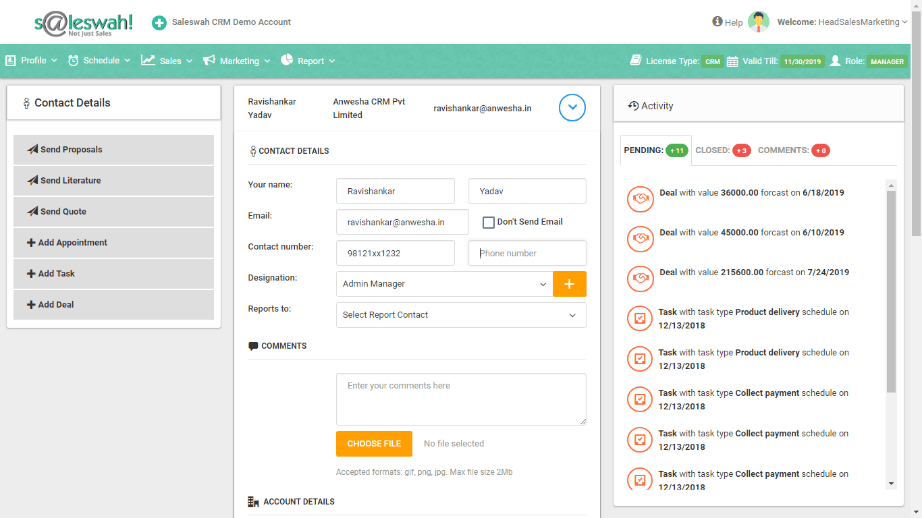The height and width of the screenshot is (518, 922).
Task: Click the Contact Details panel header icon
Action: (x=26, y=103)
